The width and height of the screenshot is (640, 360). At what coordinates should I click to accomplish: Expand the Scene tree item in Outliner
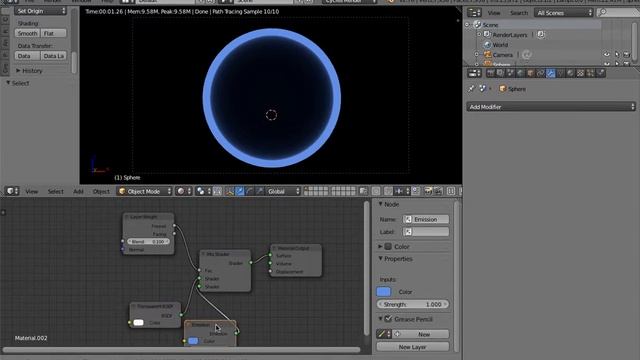467,25
